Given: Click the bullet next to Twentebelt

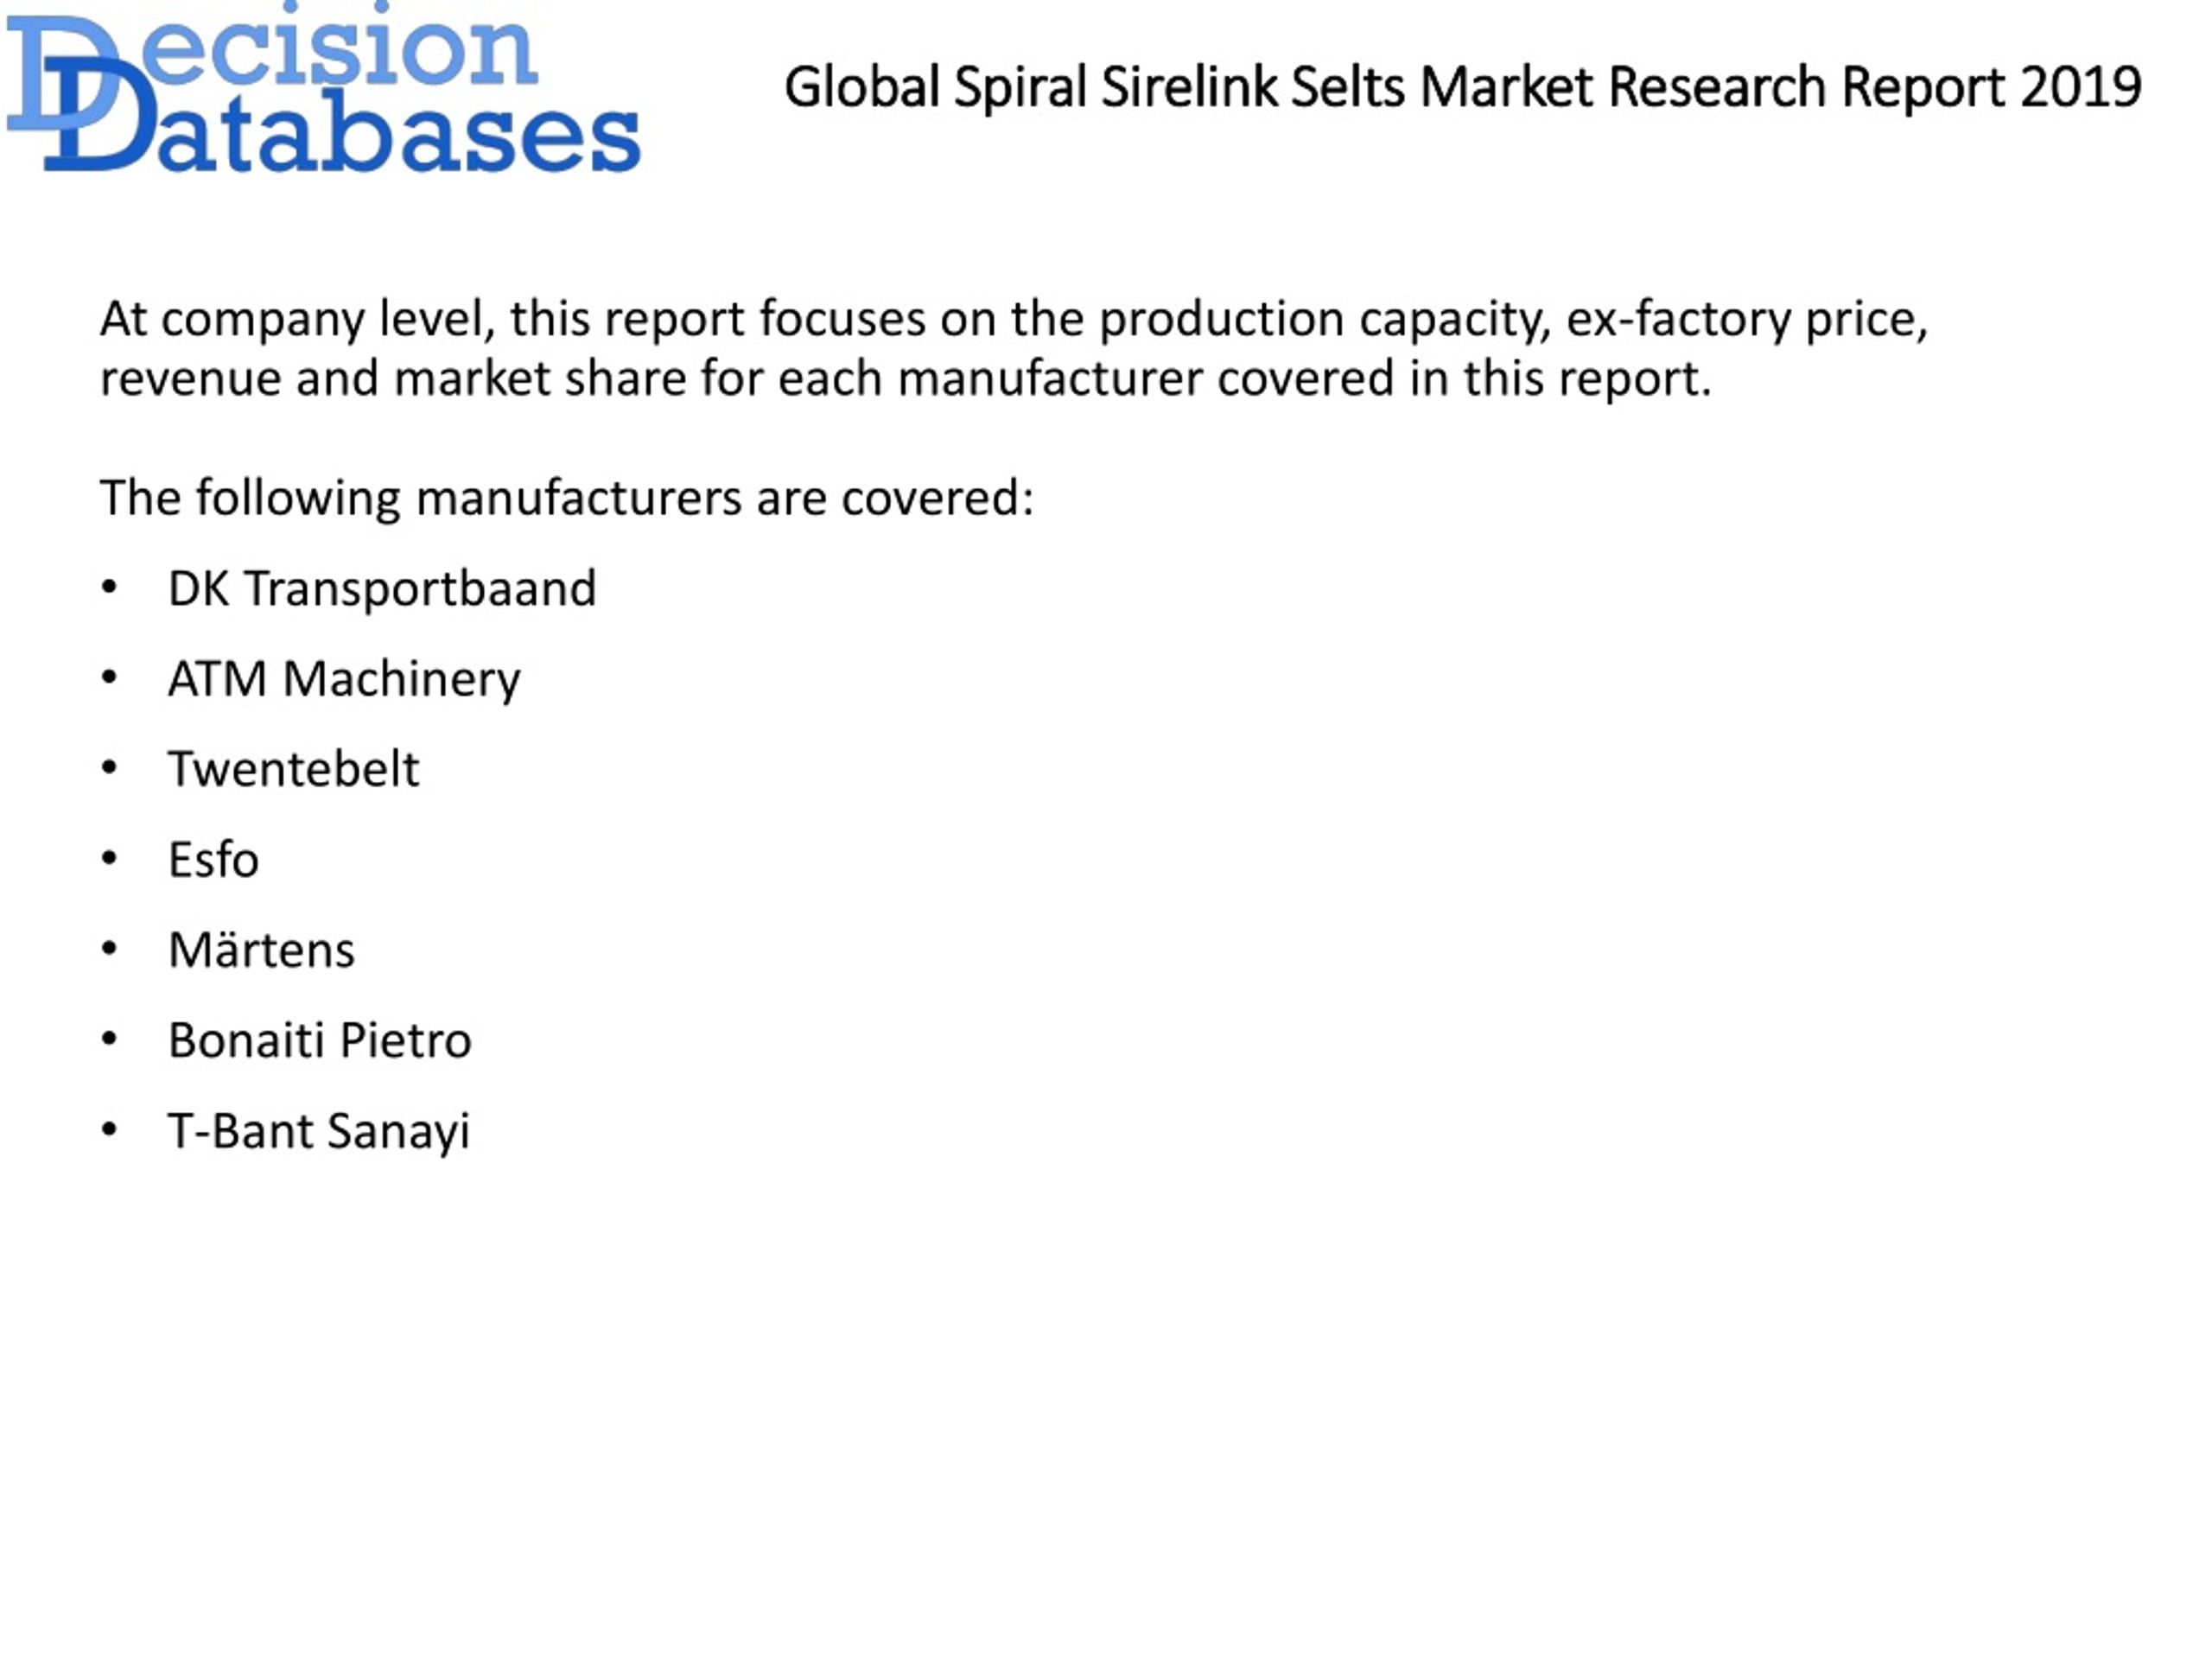Looking at the screenshot, I should pos(110,768).
